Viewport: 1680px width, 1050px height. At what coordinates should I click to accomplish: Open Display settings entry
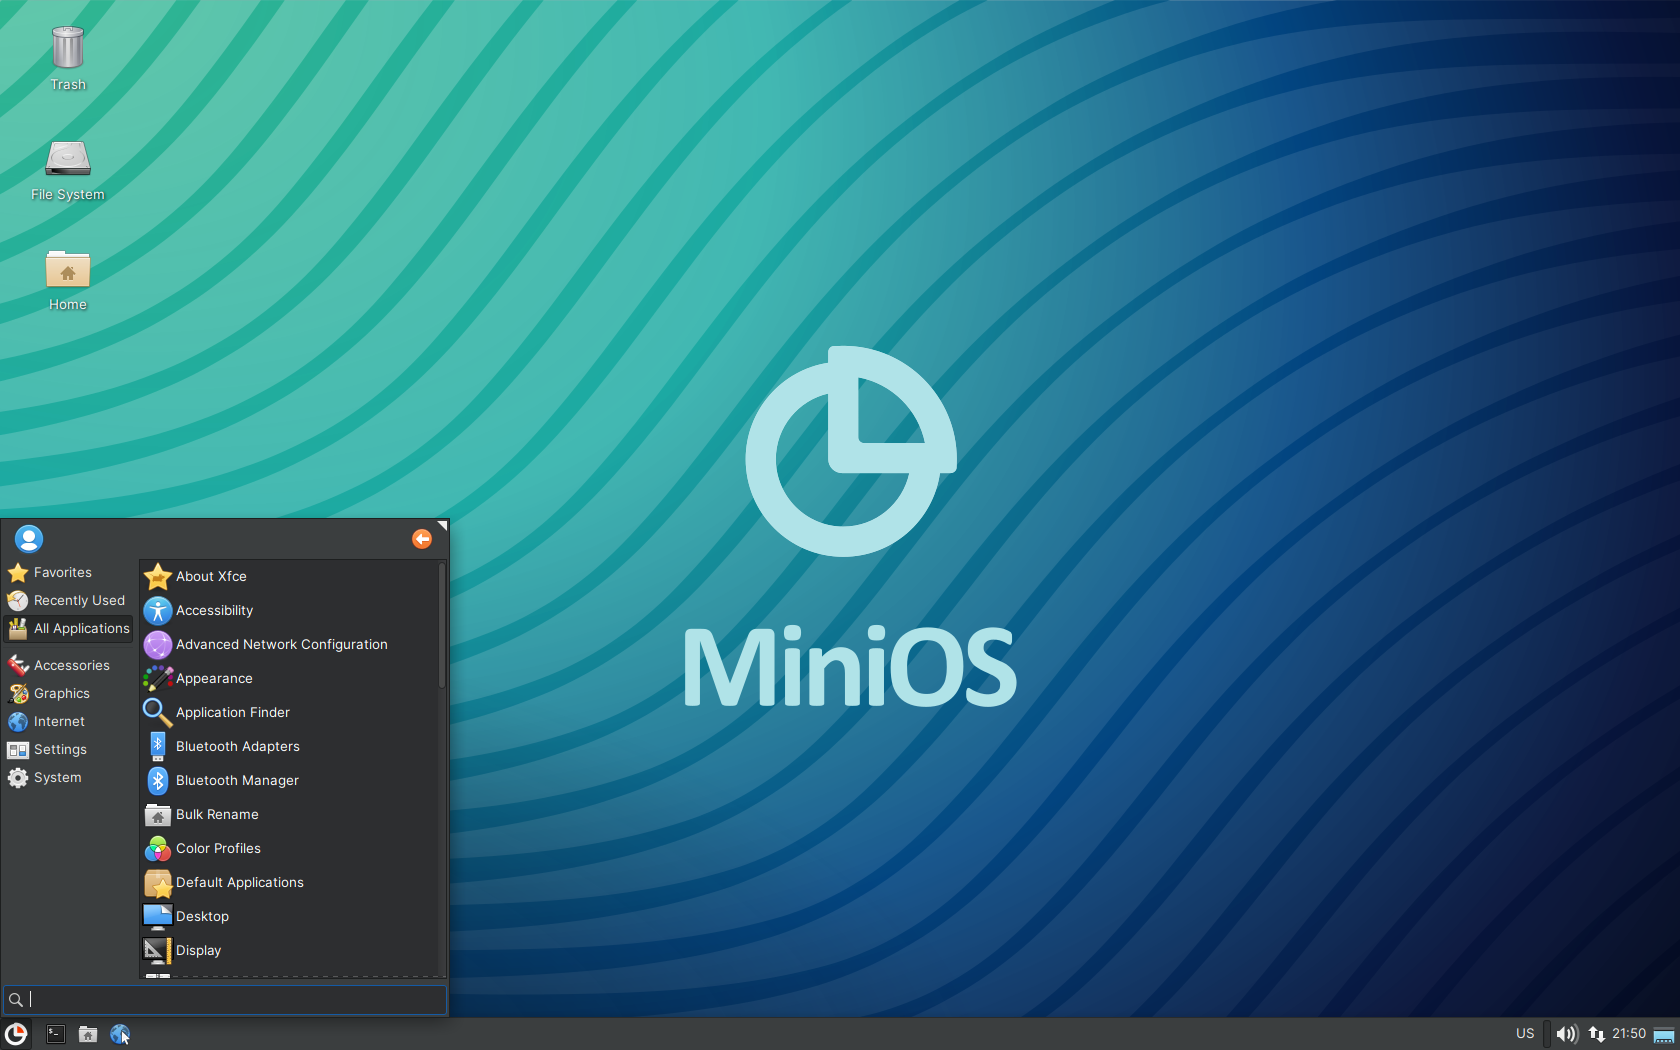point(290,950)
